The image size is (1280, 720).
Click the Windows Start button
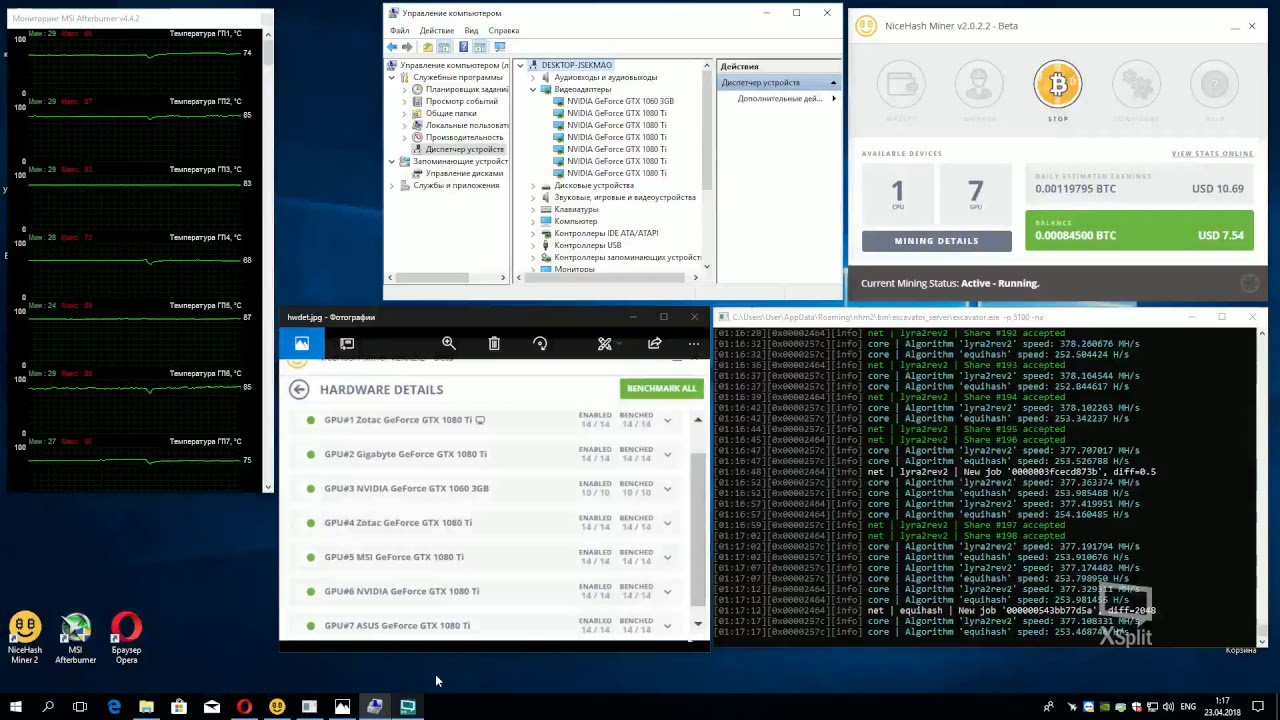[x=16, y=706]
